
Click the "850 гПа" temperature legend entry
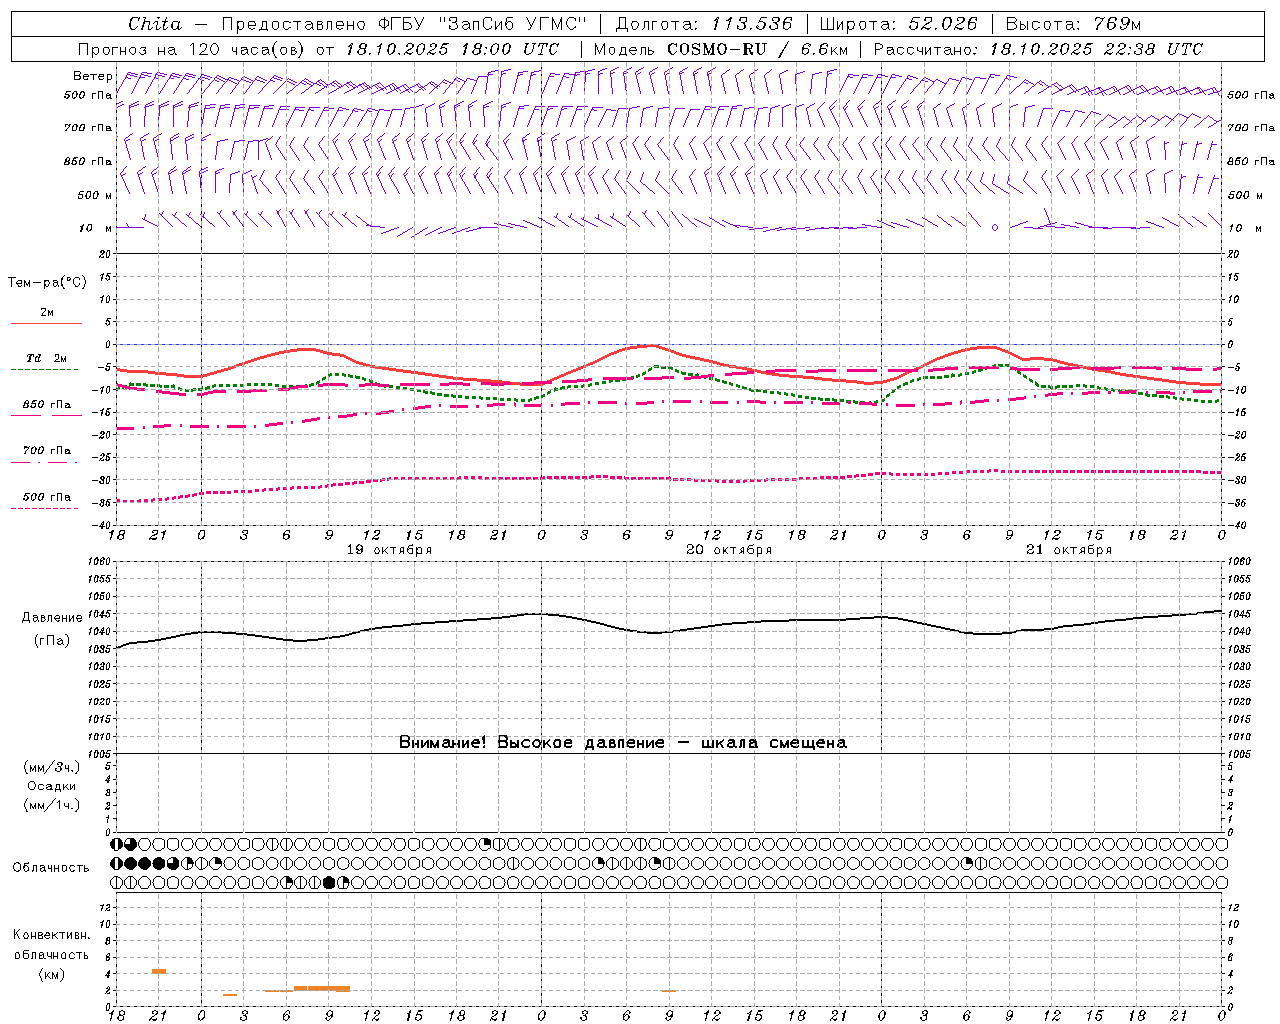(47, 405)
